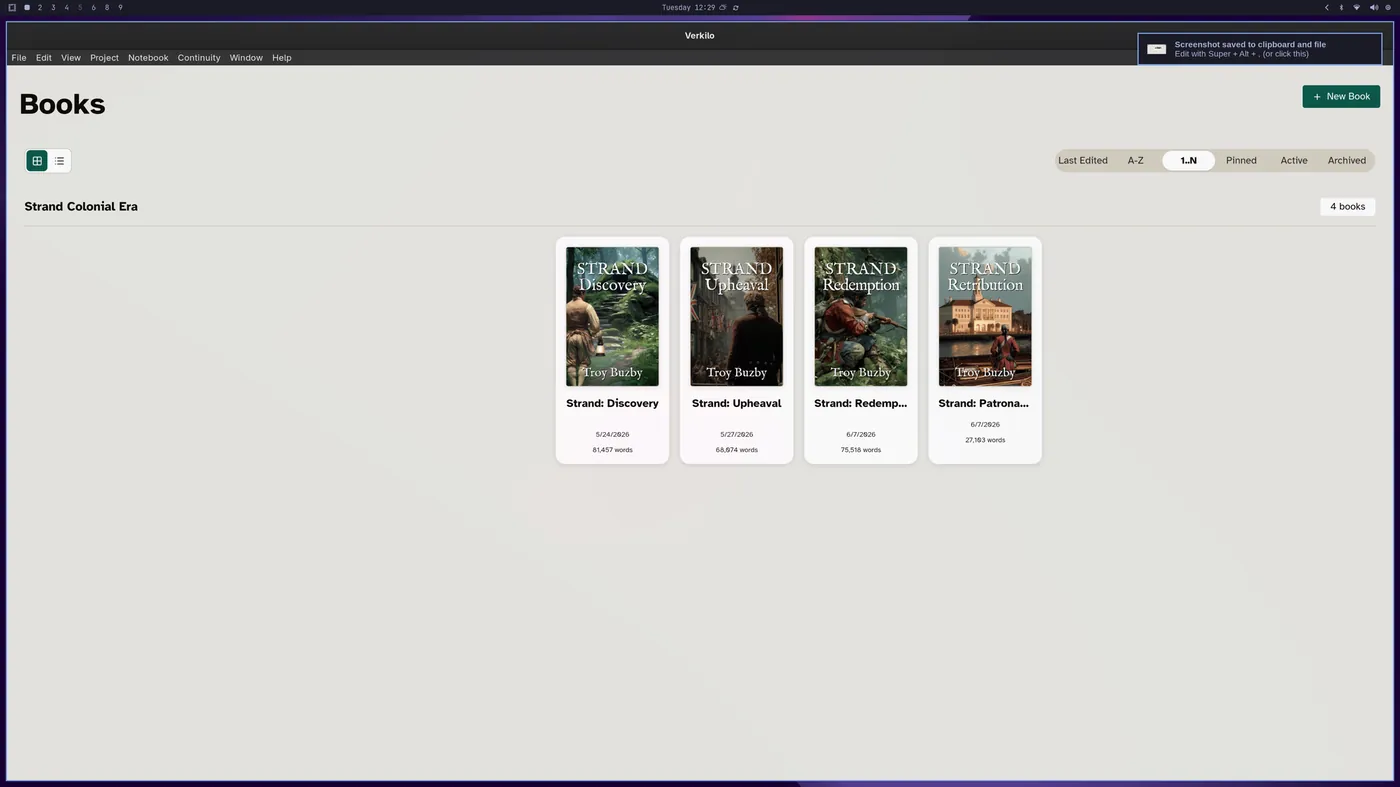Filter books by Pinned
This screenshot has width=1400, height=787.
click(x=1241, y=160)
